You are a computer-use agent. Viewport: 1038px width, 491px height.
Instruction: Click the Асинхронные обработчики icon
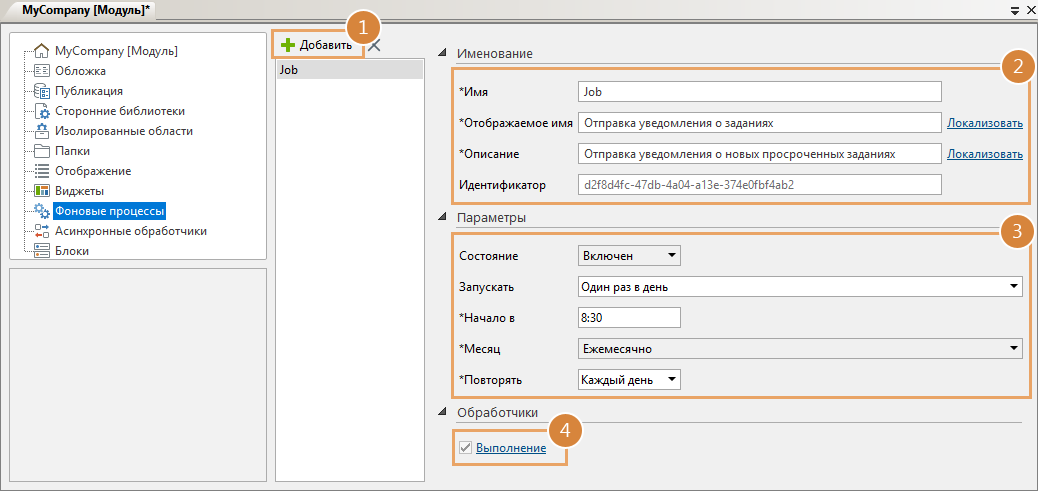click(42, 231)
